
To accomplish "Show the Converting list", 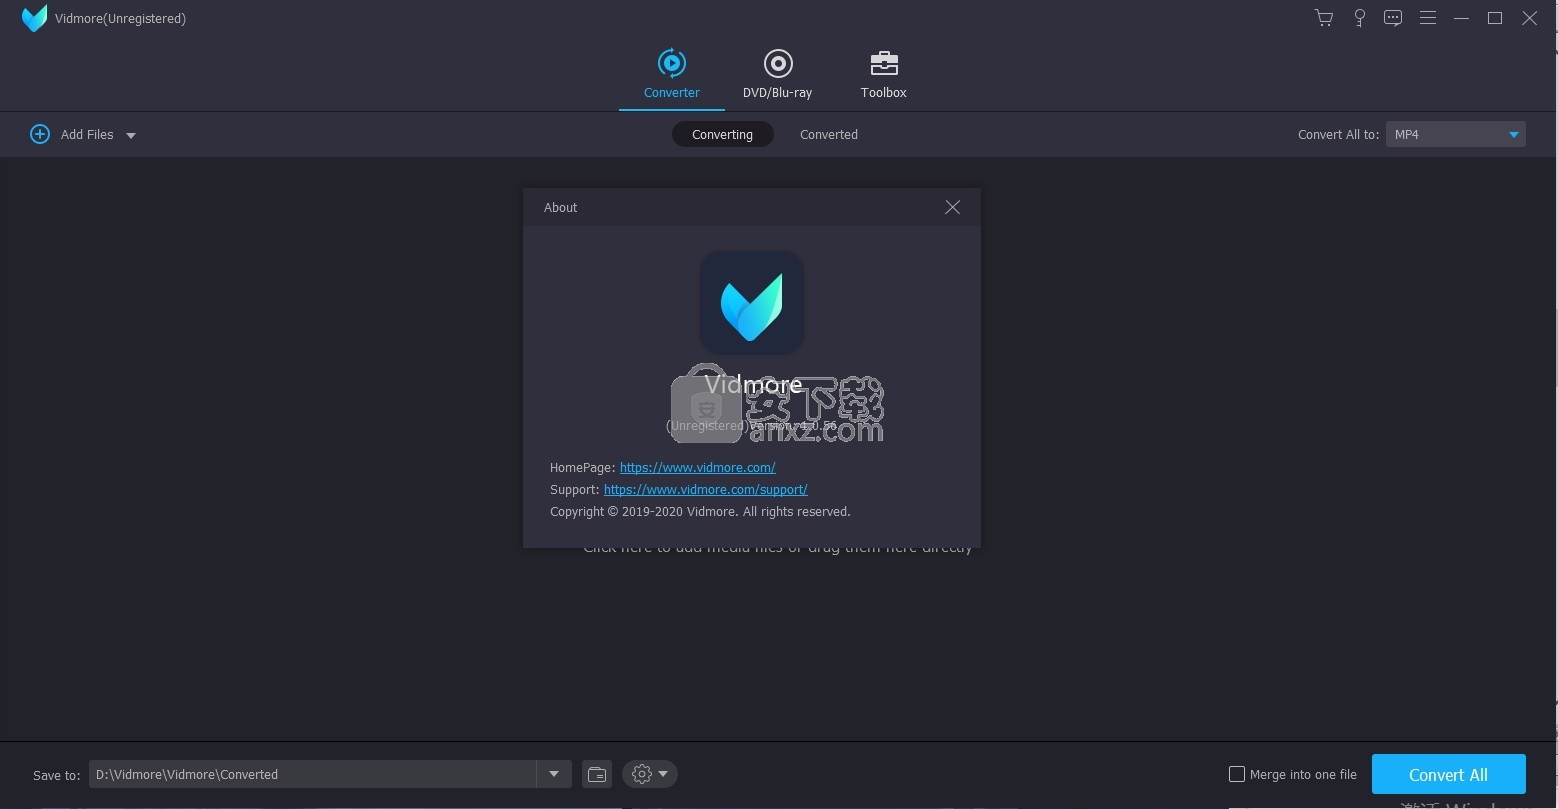I will coord(722,134).
